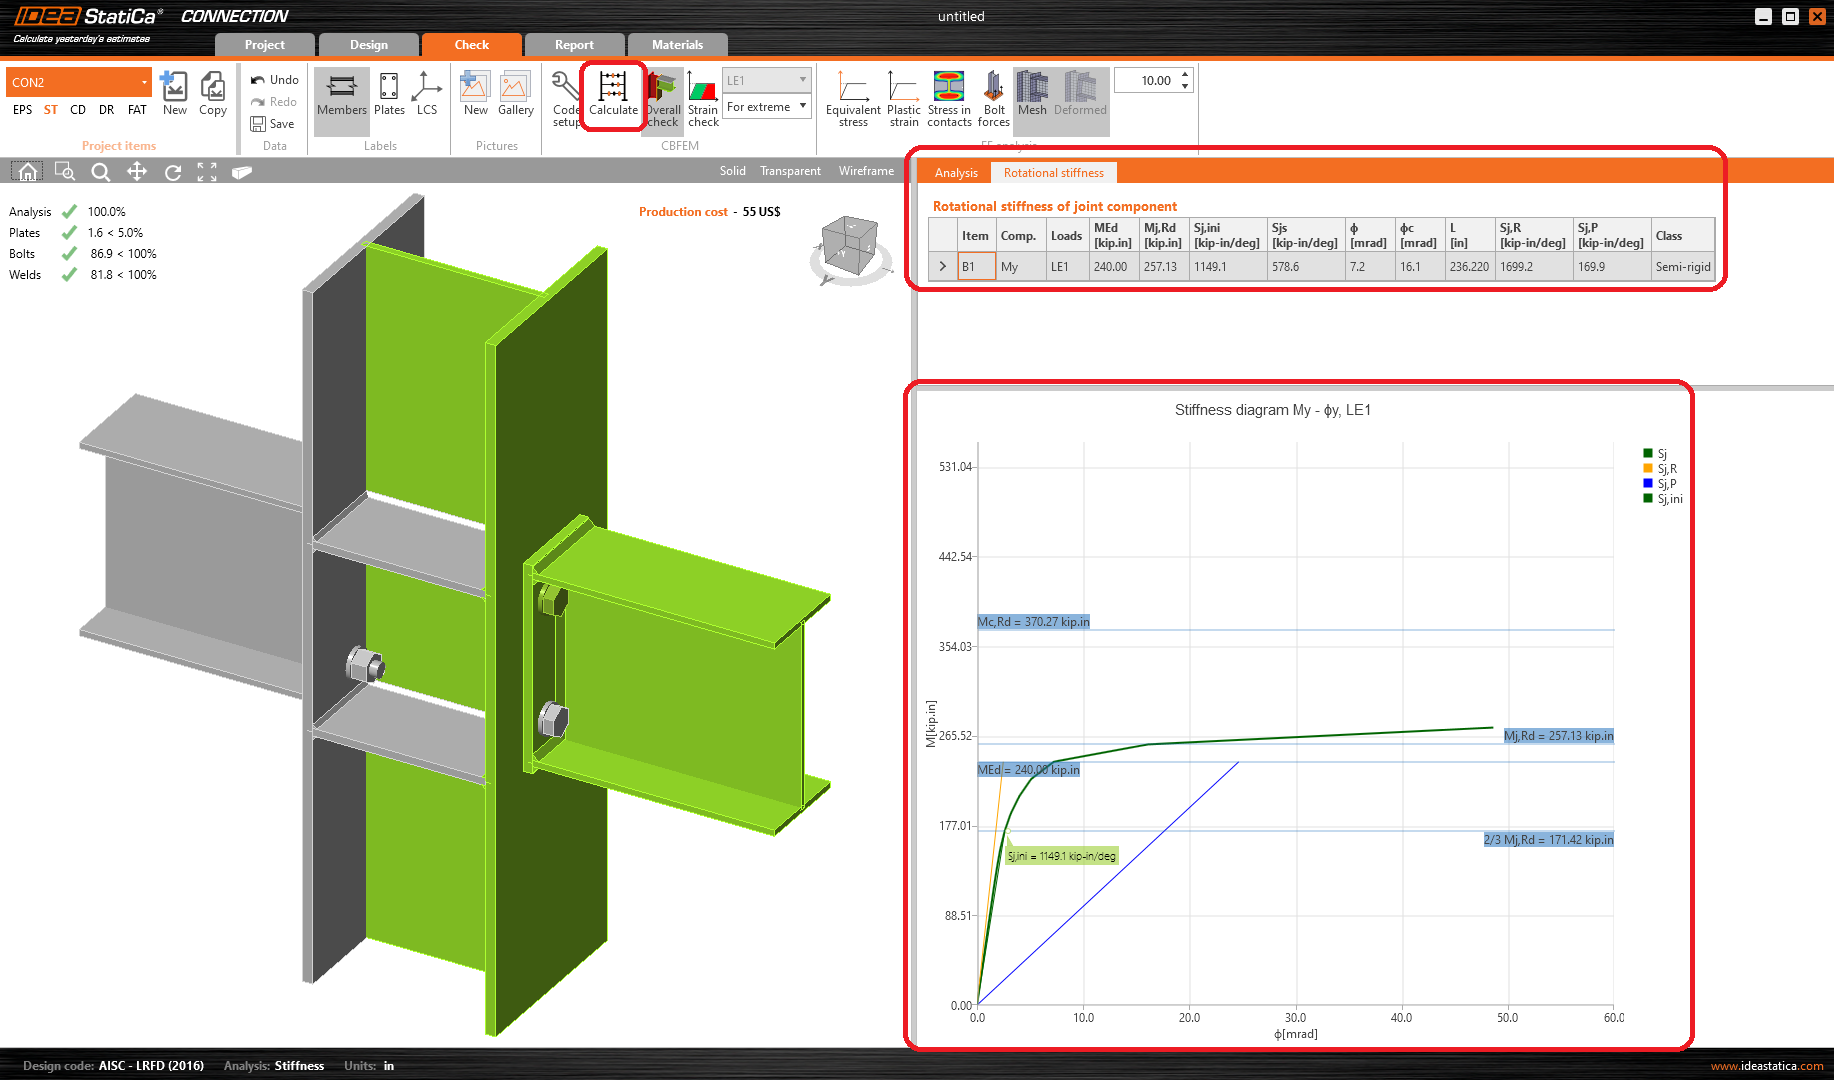Select the pan view arrows icon
The width and height of the screenshot is (1834, 1080).
[x=137, y=172]
